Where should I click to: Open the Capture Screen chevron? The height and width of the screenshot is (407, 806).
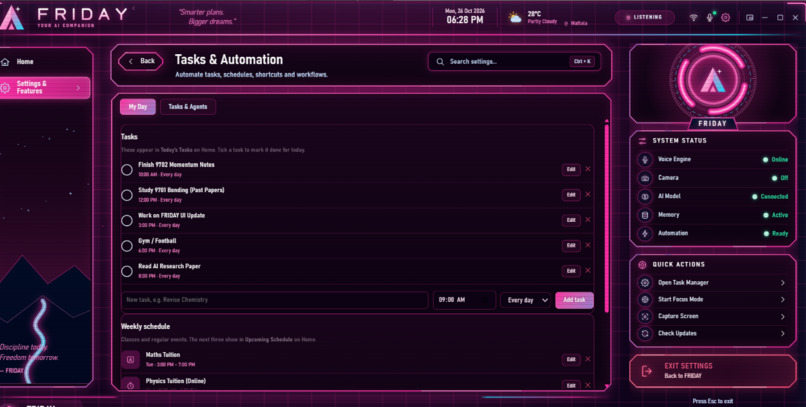pos(782,317)
